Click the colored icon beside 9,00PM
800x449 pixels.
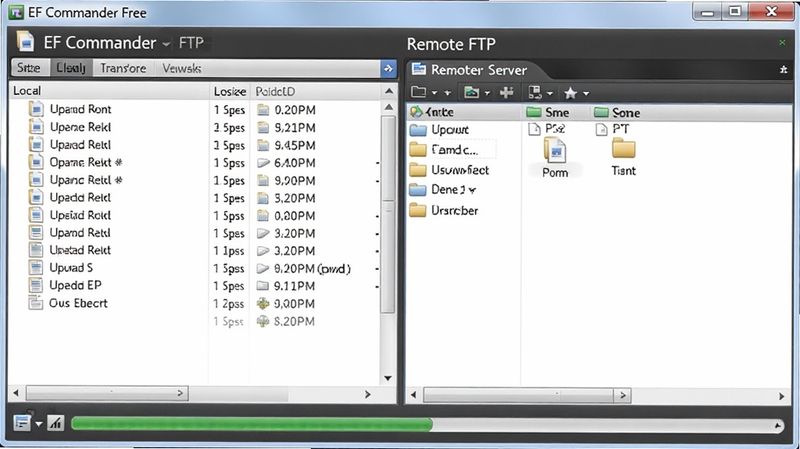click(x=263, y=304)
